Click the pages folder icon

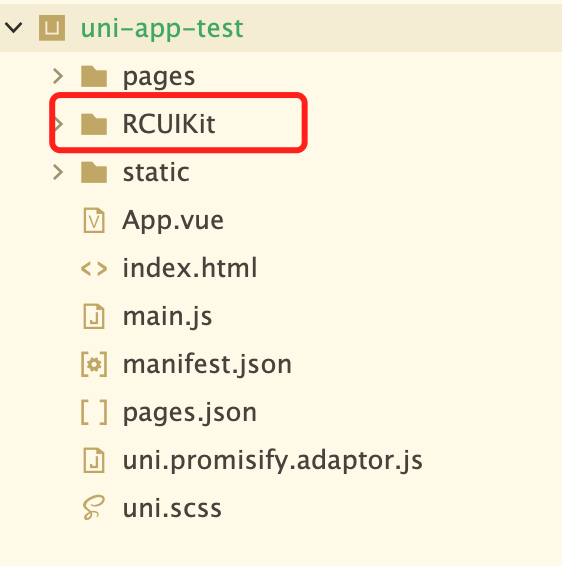pos(94,76)
